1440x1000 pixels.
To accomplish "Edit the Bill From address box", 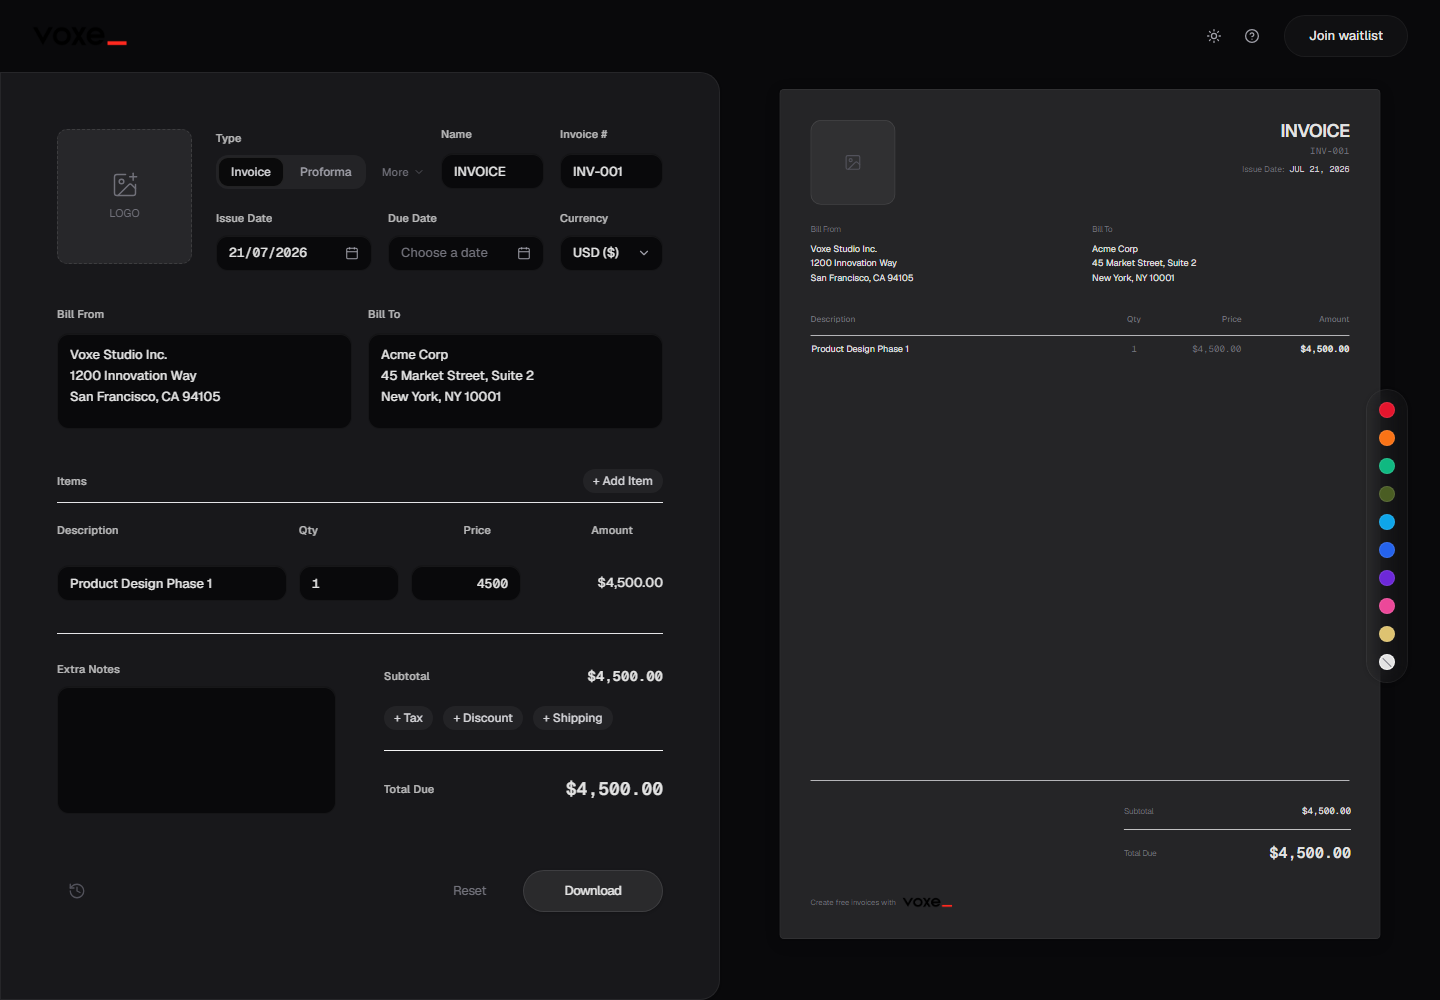I will (204, 381).
